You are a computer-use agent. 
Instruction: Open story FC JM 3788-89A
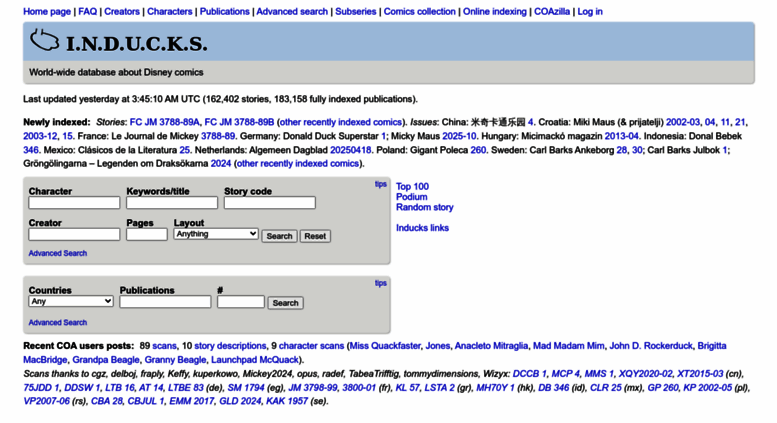165,122
